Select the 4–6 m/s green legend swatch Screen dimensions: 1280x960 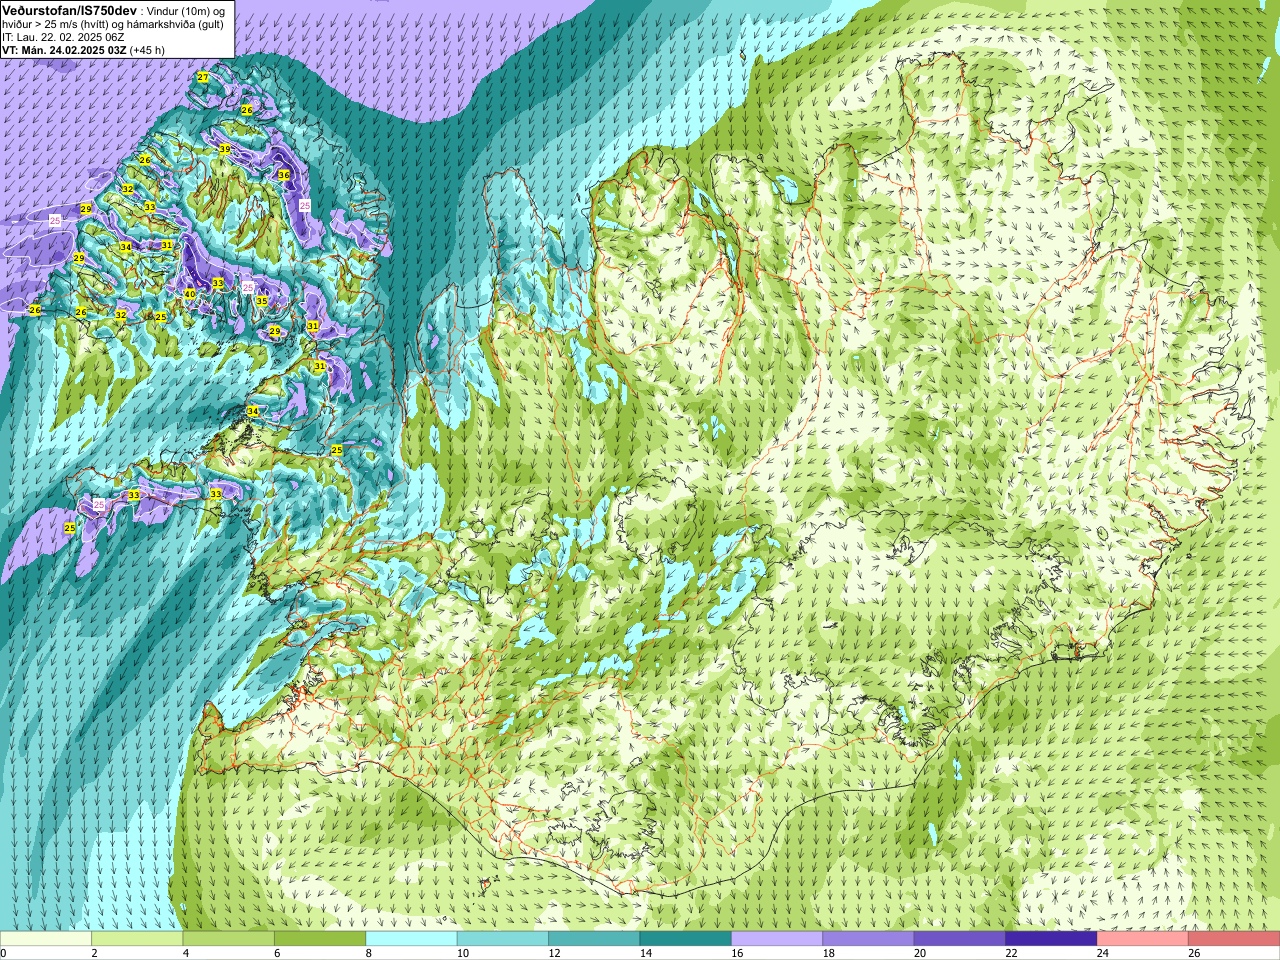[x=229, y=939]
